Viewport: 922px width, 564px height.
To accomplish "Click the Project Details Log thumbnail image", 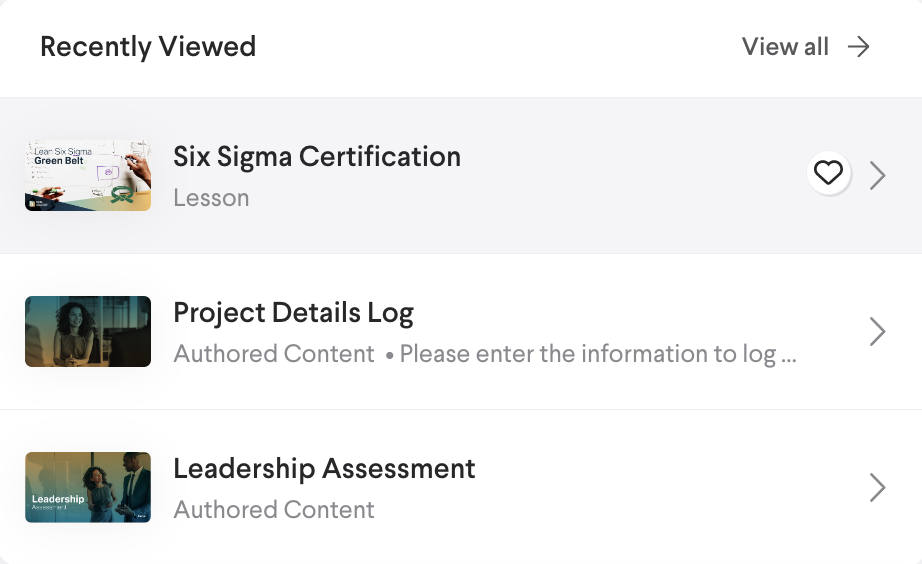I will [x=88, y=331].
